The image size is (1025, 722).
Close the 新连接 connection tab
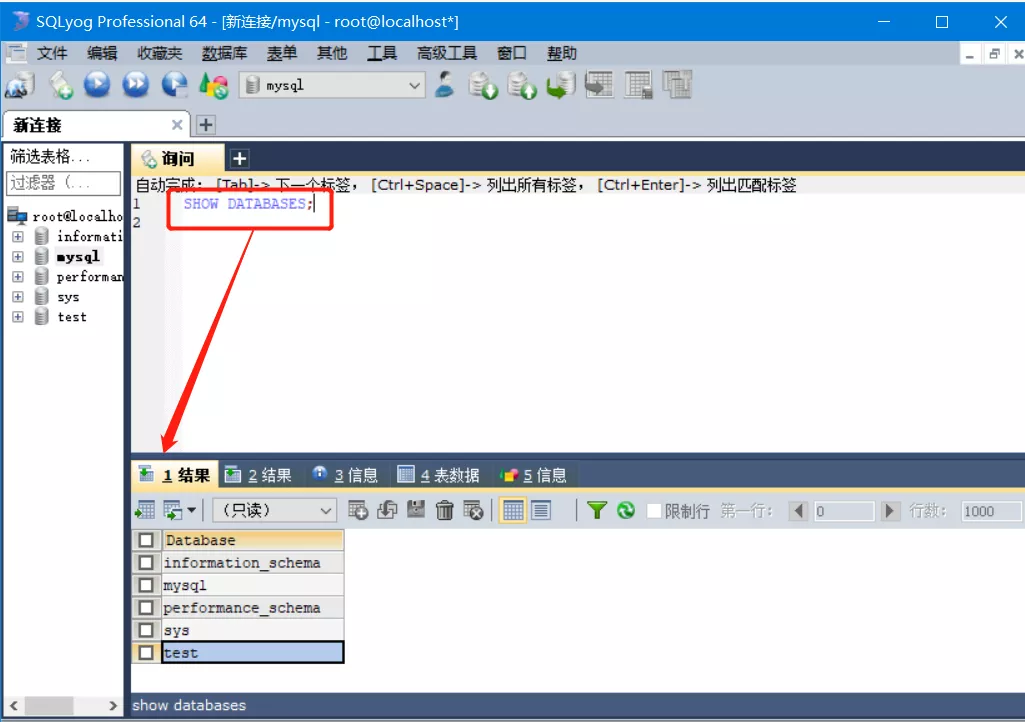tap(176, 124)
